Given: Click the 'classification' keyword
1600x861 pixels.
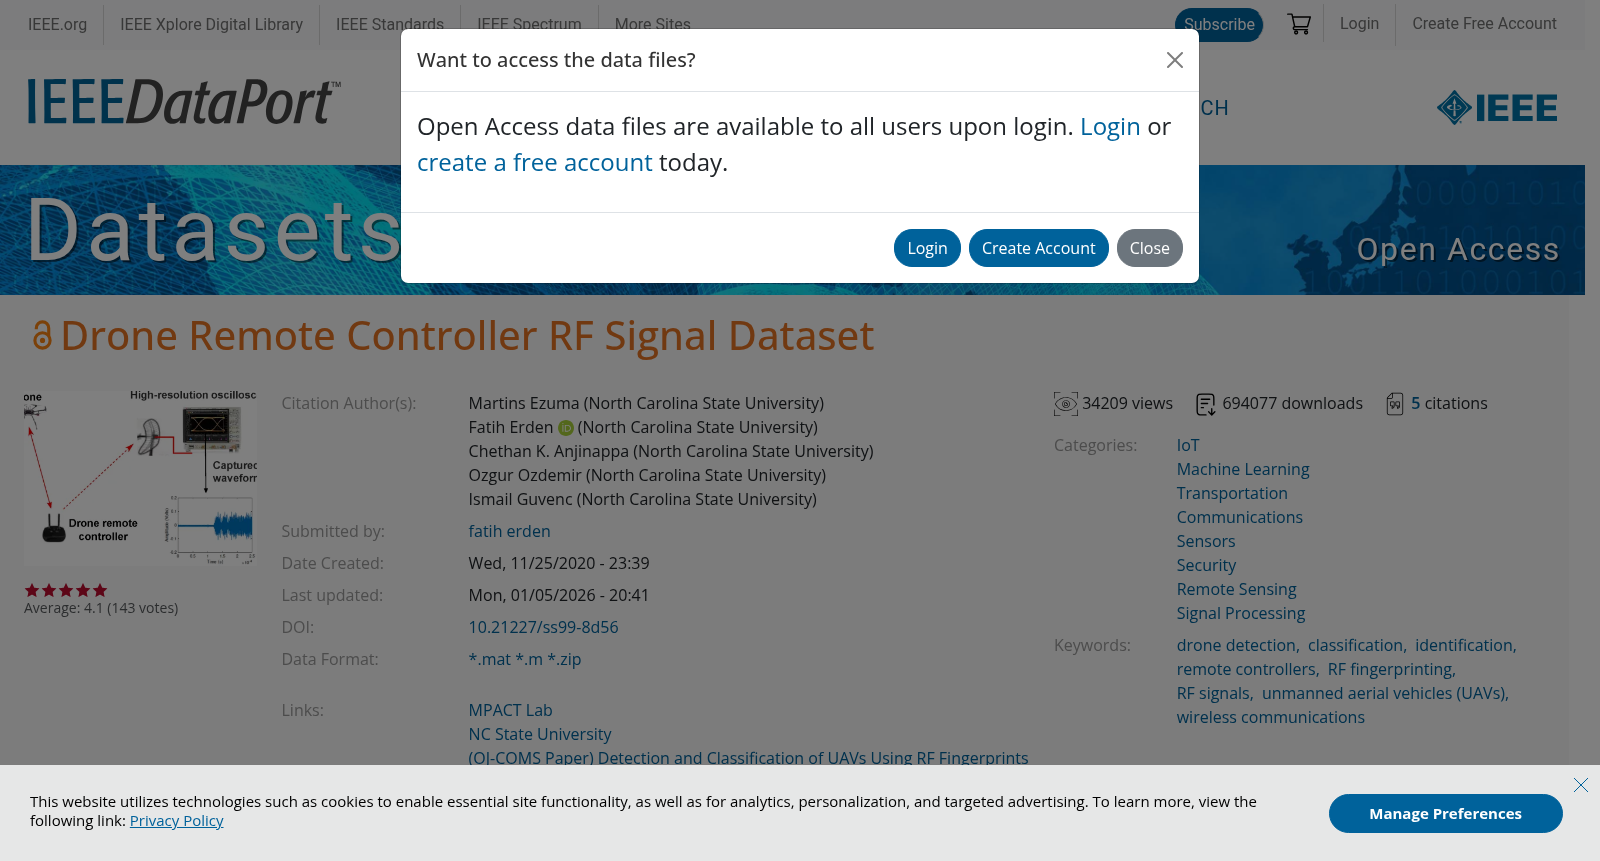Looking at the screenshot, I should (1355, 646).
